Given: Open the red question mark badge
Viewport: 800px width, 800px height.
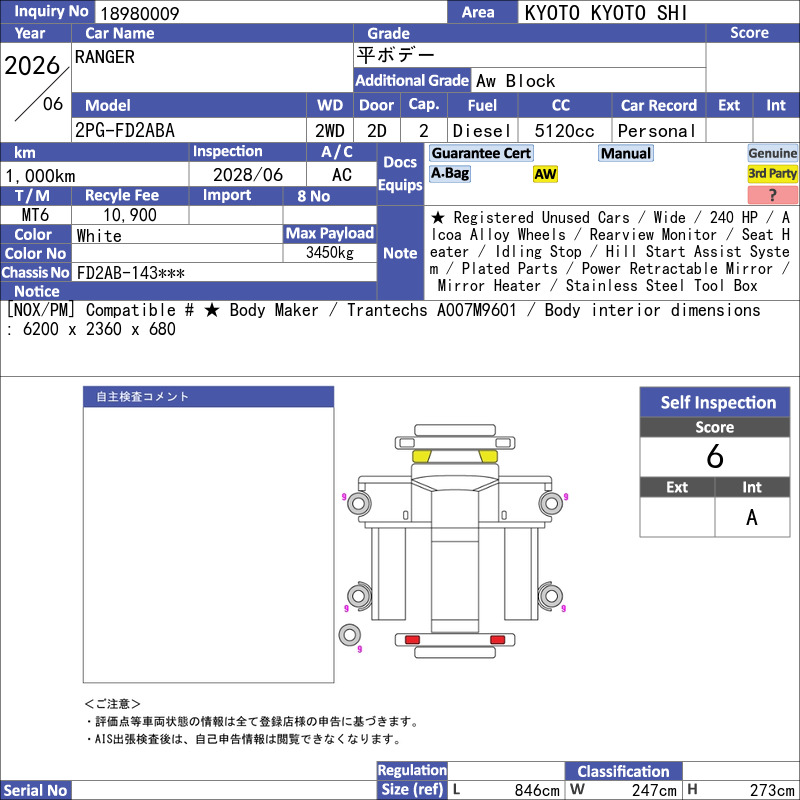Looking at the screenshot, I should 772,194.
